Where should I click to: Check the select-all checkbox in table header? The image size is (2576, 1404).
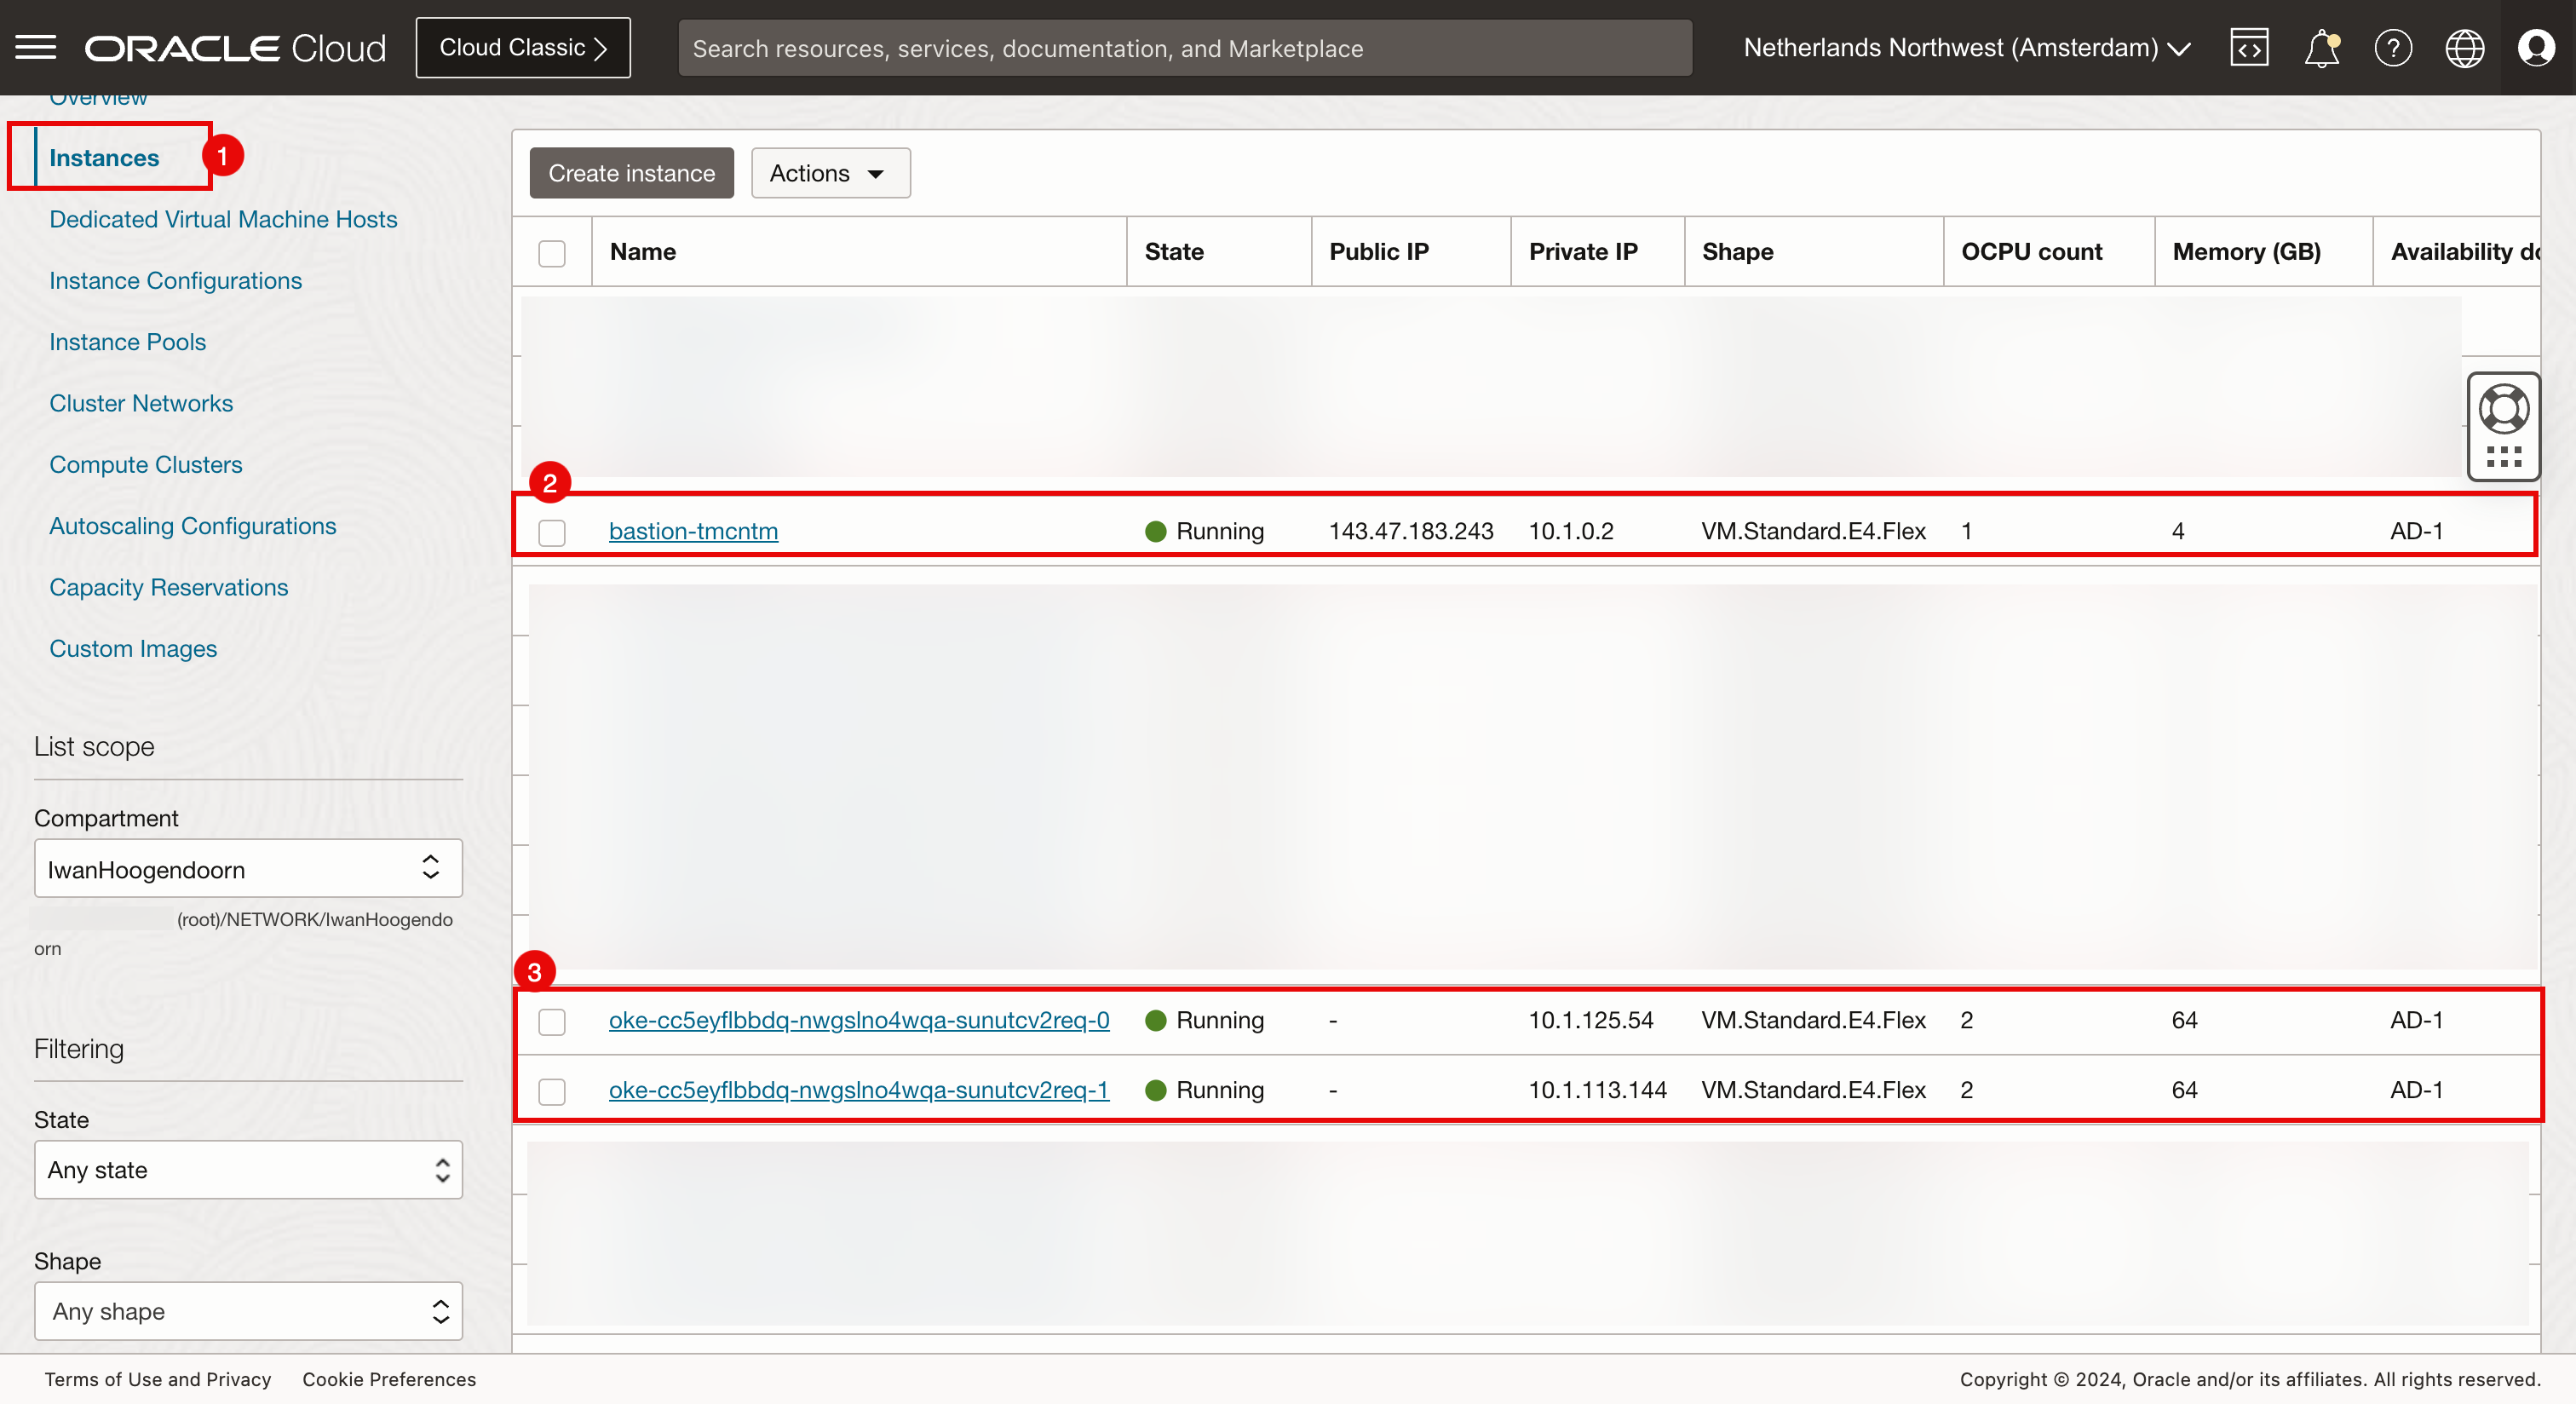click(x=552, y=253)
